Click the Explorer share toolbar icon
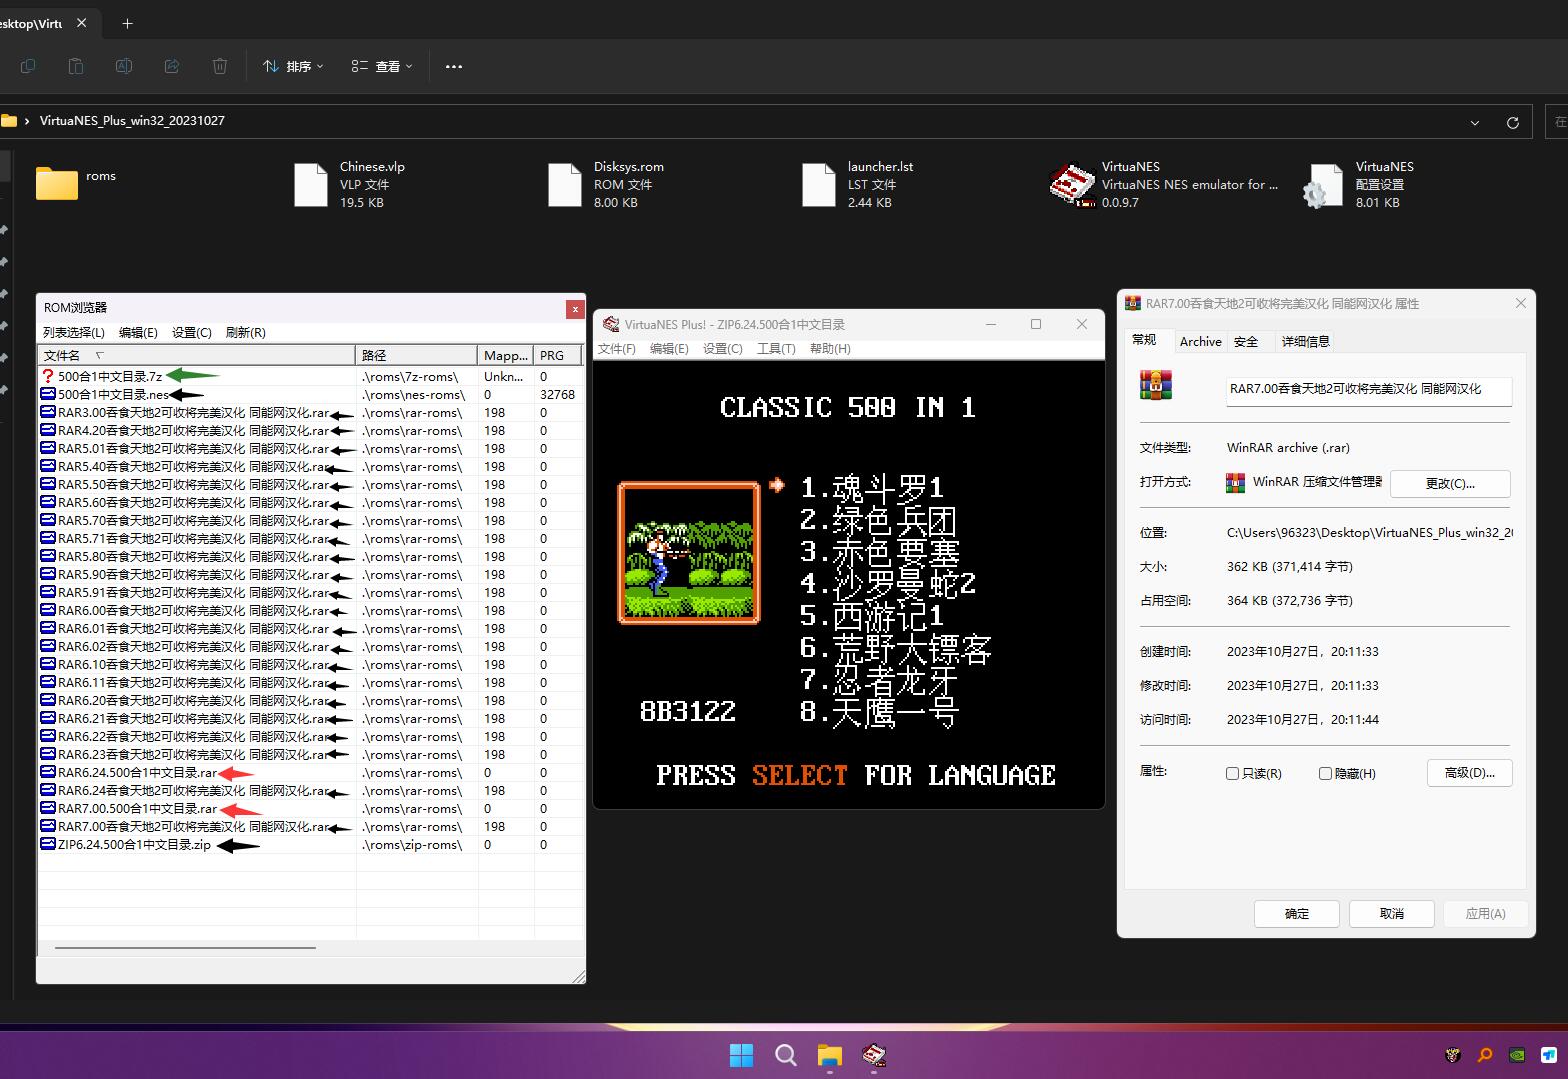The height and width of the screenshot is (1079, 1568). click(172, 66)
